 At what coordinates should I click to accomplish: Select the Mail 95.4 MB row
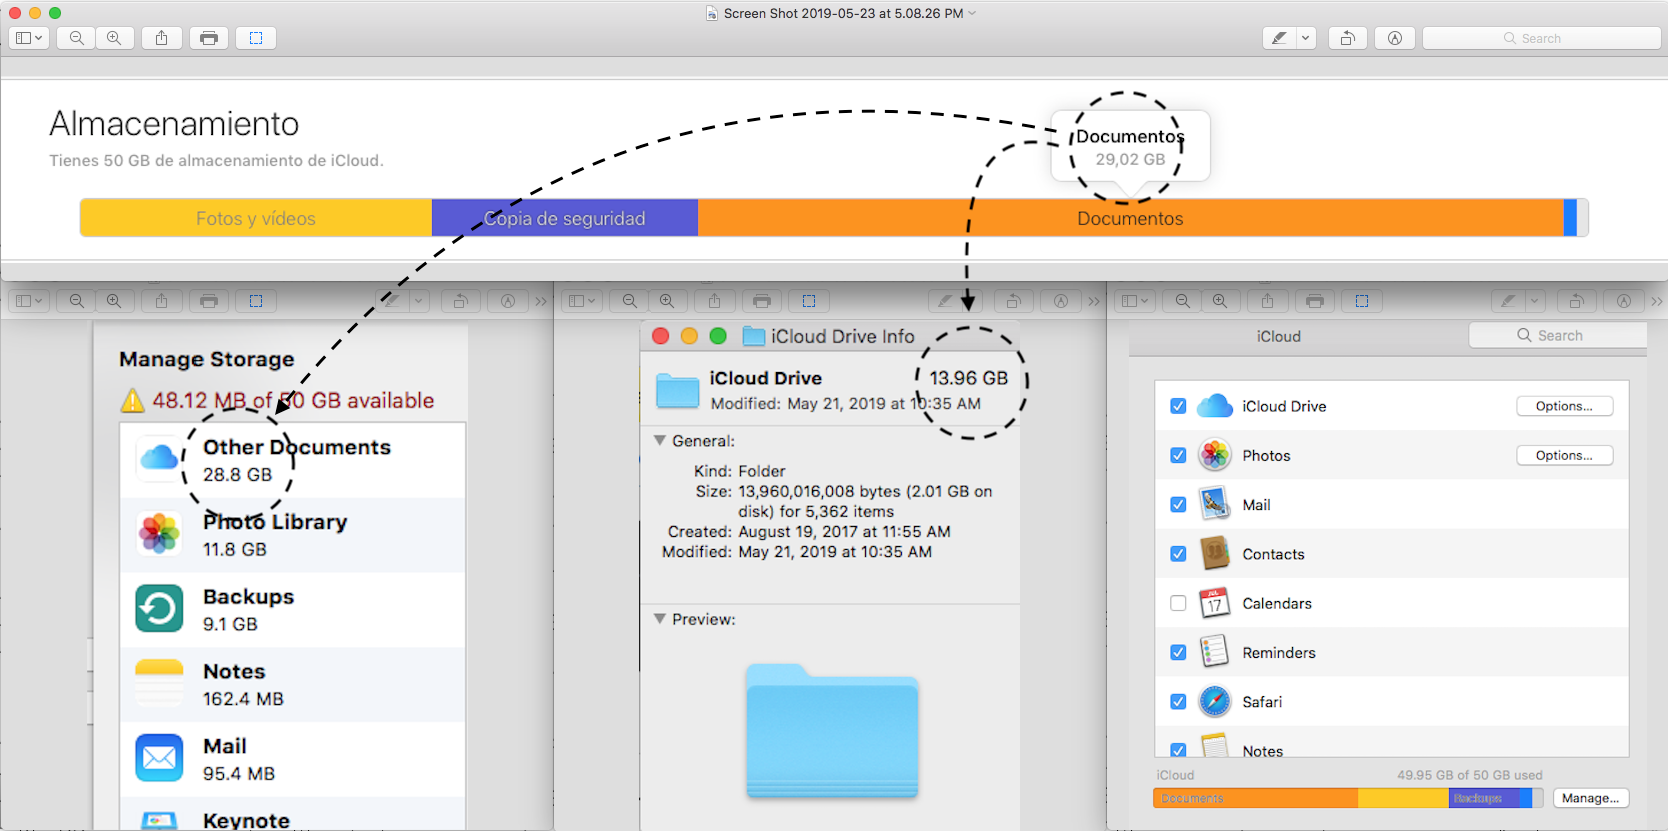point(293,760)
